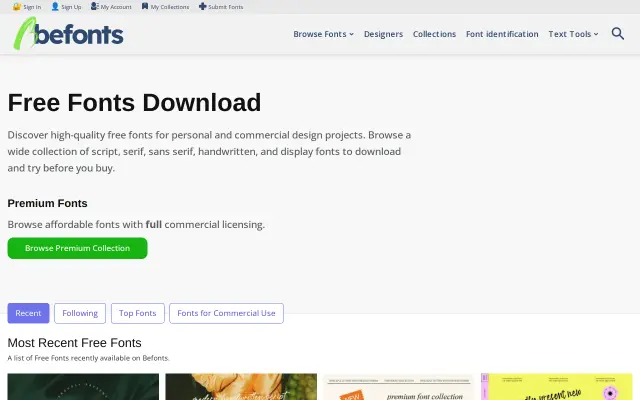This screenshot has height=400, width=640.
Task: Open the My Collections link text
Action: [170, 7]
